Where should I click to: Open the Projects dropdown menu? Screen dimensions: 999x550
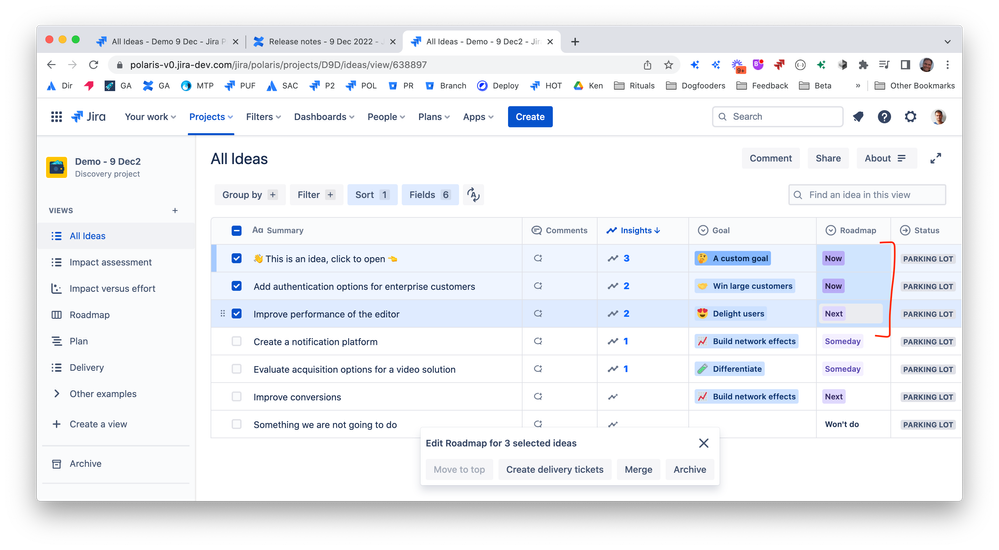[211, 117]
